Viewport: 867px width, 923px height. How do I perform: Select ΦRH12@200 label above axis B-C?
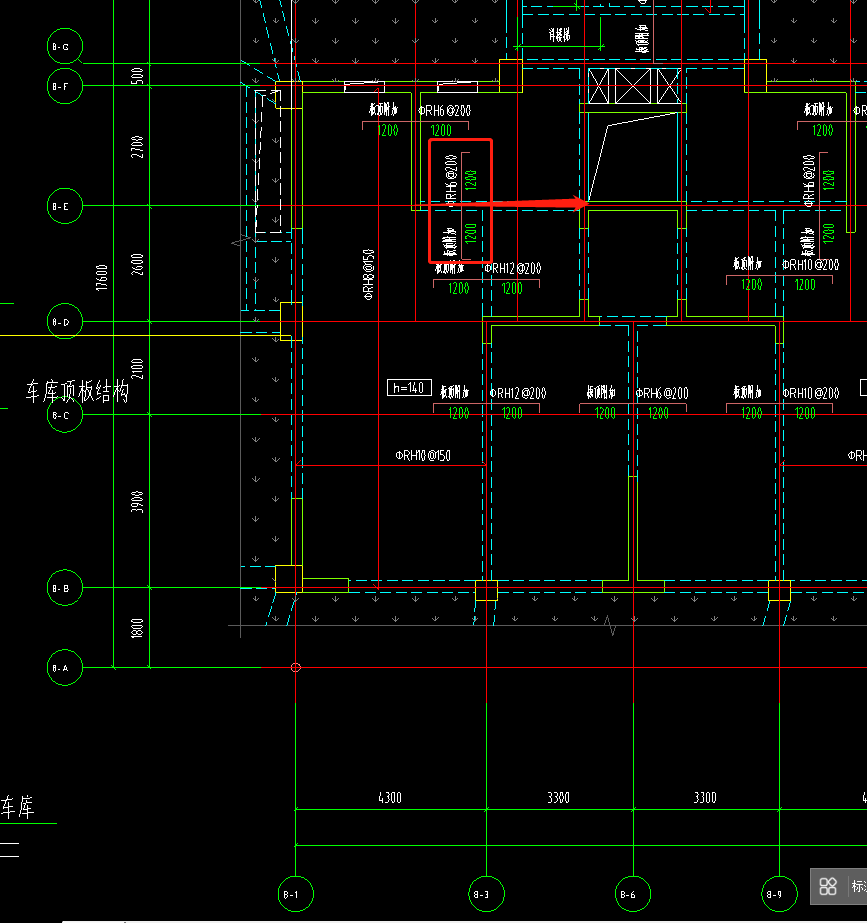(518, 393)
